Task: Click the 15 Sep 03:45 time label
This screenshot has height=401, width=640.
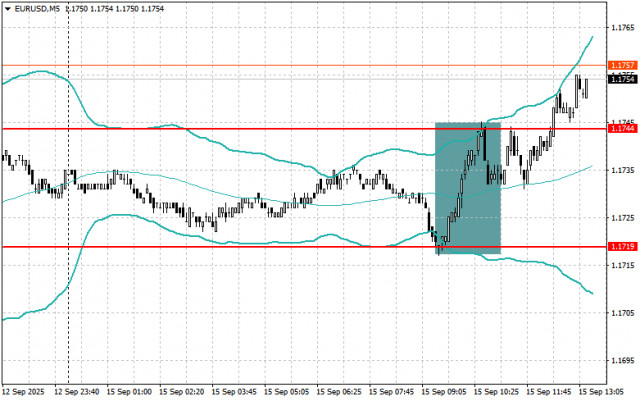Action: [x=234, y=392]
